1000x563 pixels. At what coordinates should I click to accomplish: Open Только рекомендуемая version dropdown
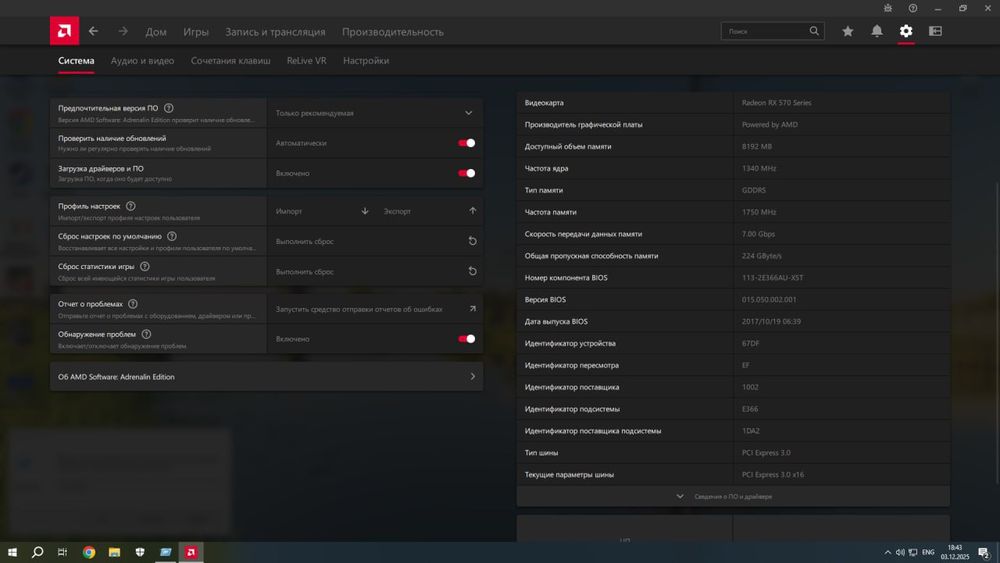[x=375, y=113]
